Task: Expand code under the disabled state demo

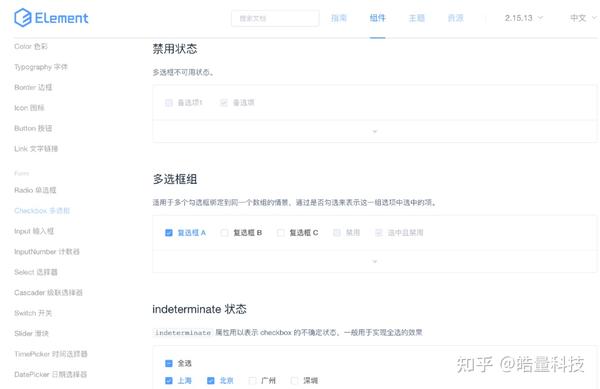Action: [375, 131]
